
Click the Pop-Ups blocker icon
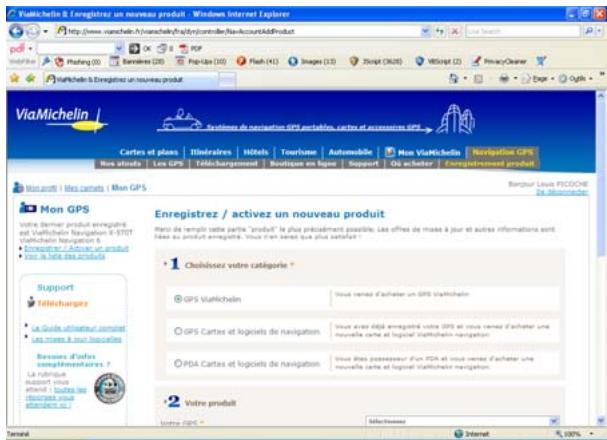pos(180,61)
